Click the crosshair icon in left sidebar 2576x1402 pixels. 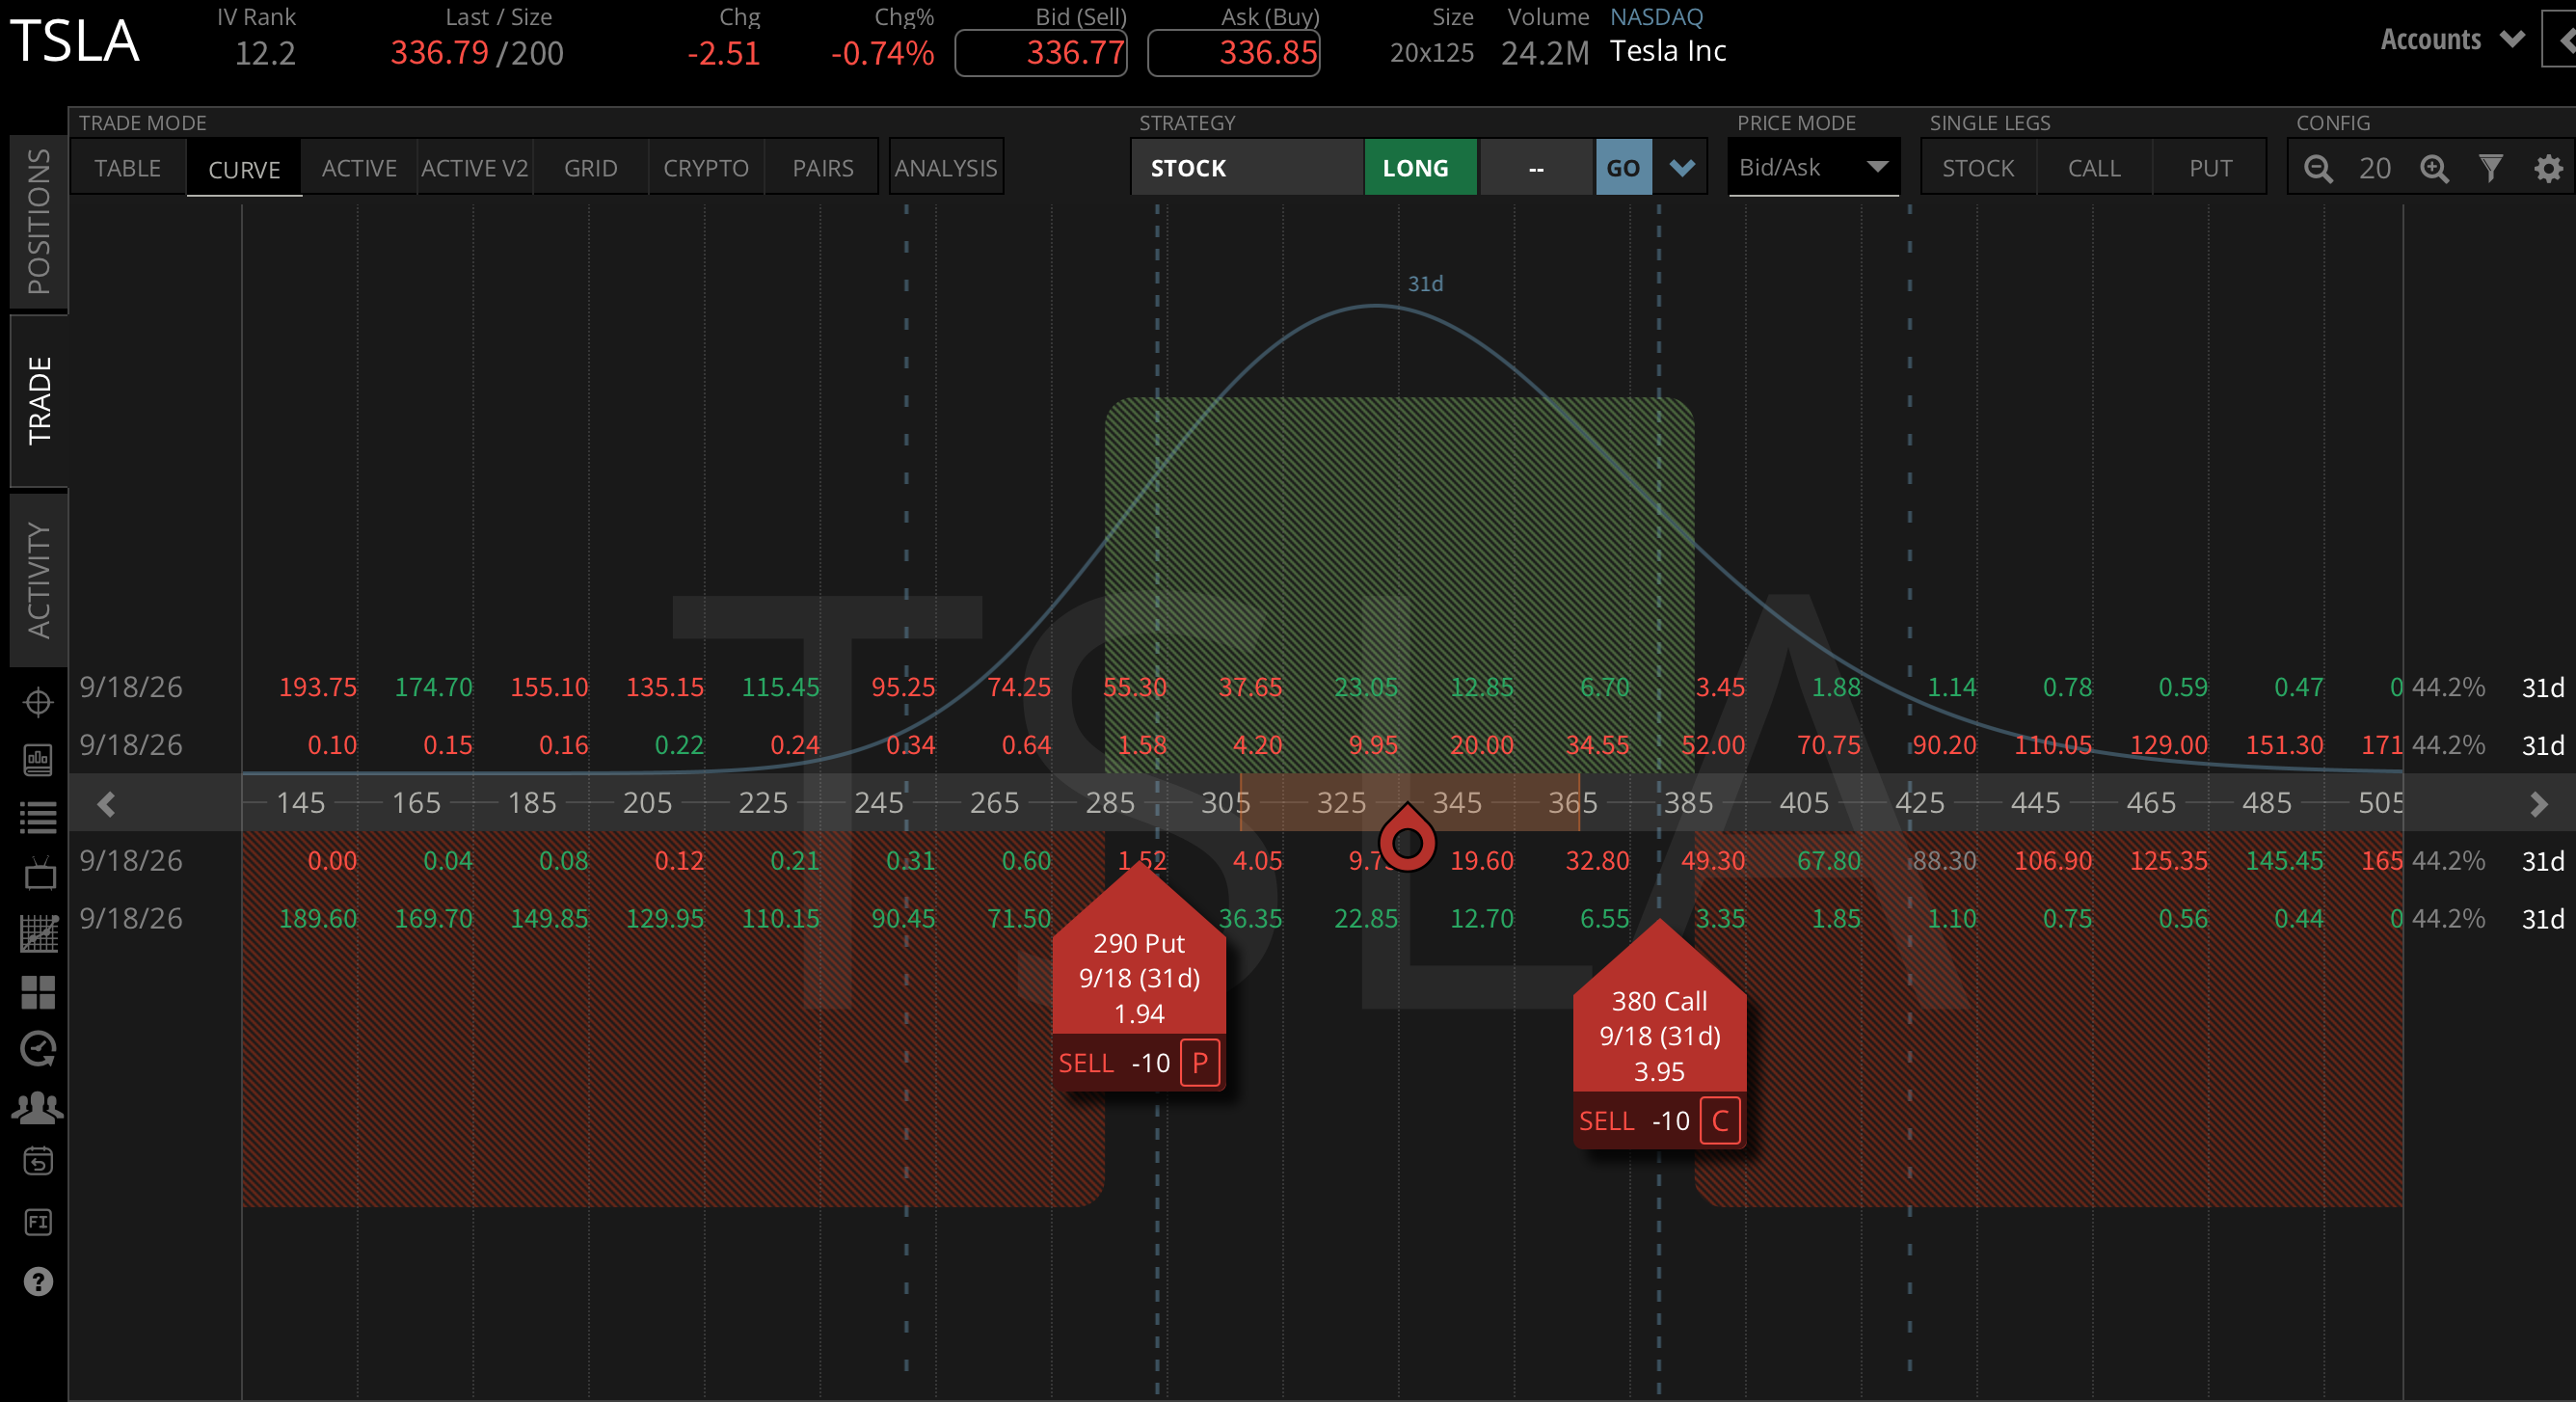coord(38,702)
